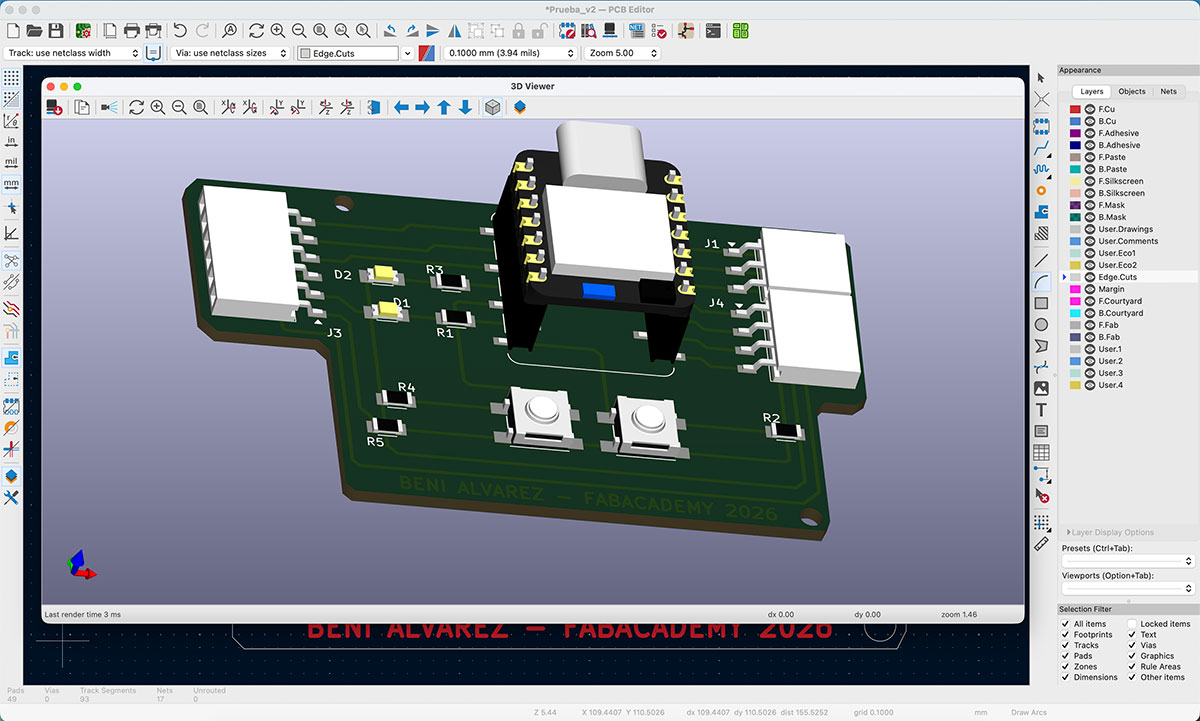Screen dimensions: 1200x721
Task: Toggle F.Cu layer visibility eye
Action: point(1090,109)
